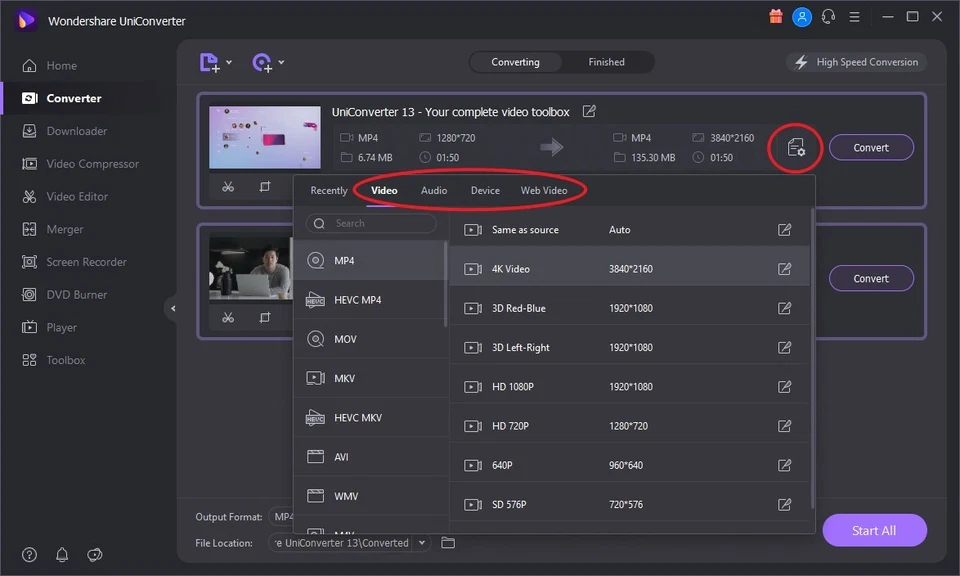This screenshot has width=960, height=576.
Task: Switch to the Finished tab
Action: [606, 61]
